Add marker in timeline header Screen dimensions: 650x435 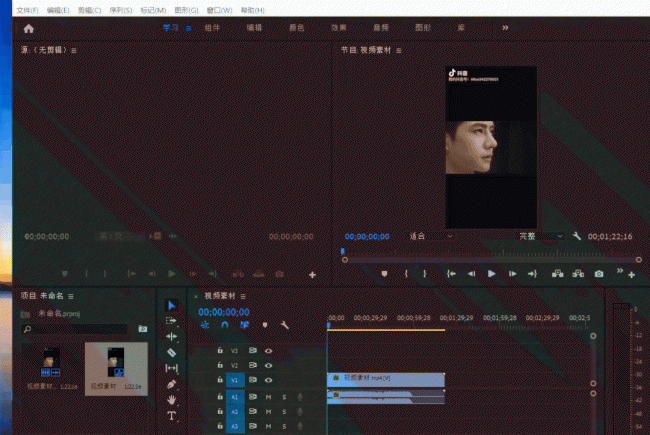coord(265,325)
